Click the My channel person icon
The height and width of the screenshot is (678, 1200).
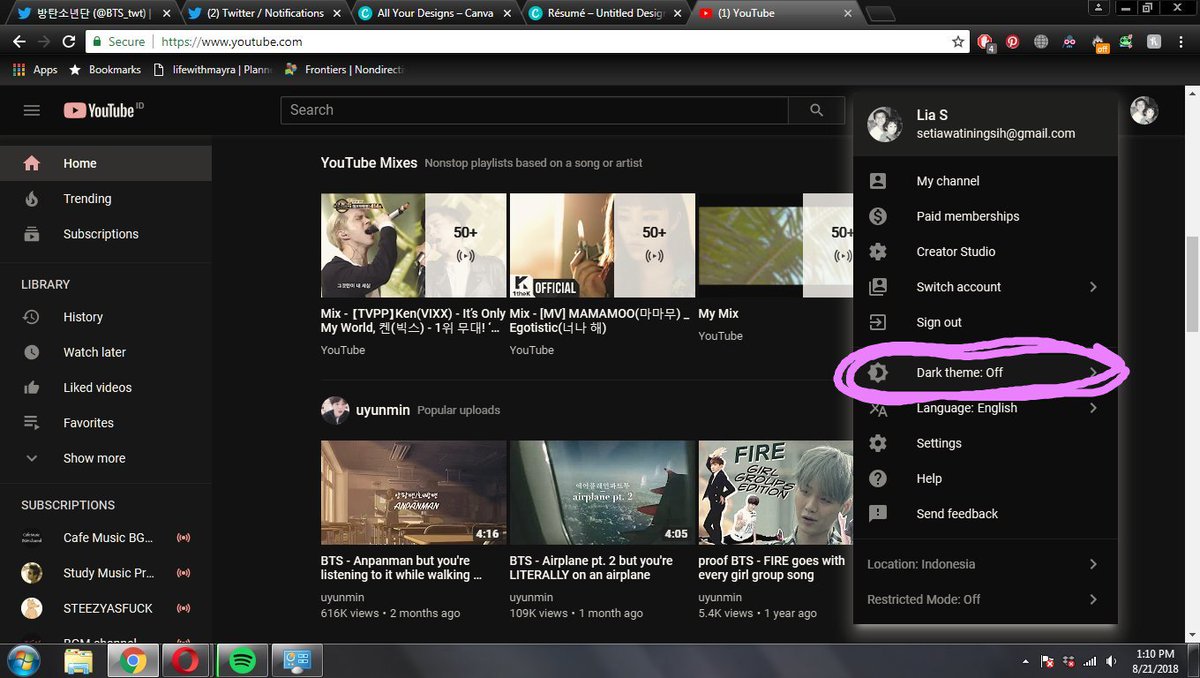pyautogui.click(x=878, y=181)
